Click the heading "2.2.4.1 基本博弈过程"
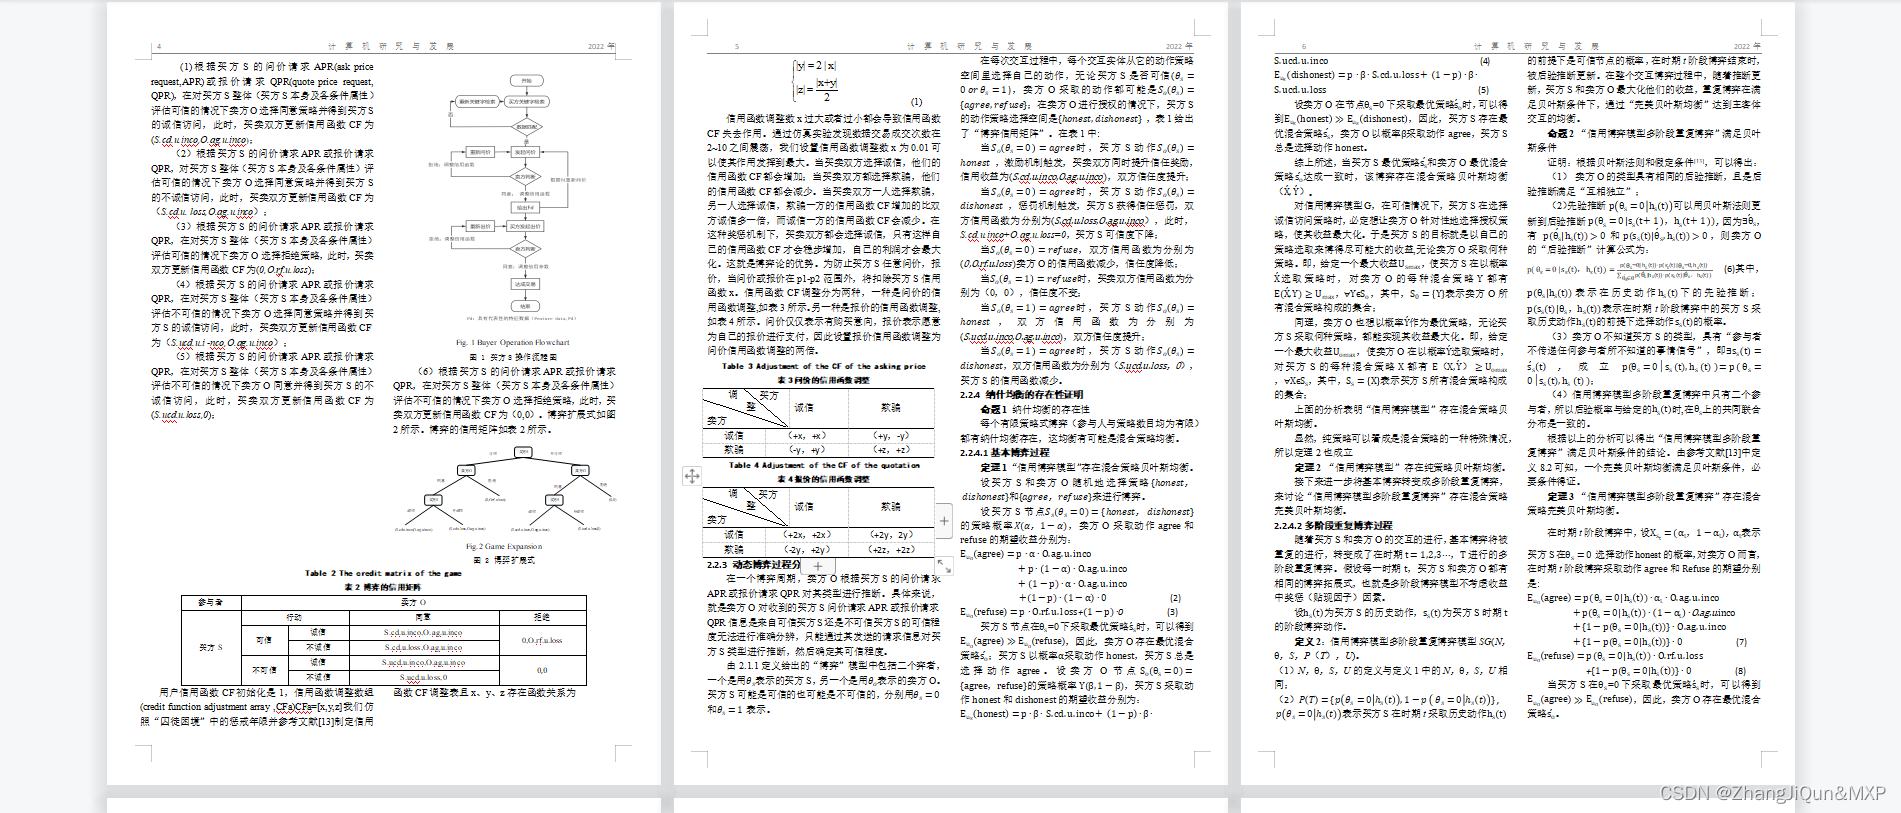This screenshot has height=813, width=1901. (1005, 452)
